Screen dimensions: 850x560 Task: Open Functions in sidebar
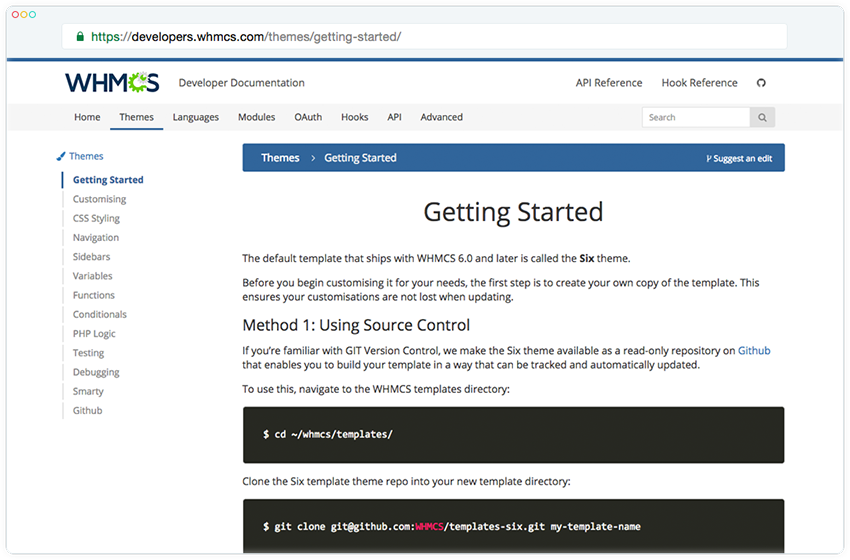(x=94, y=295)
